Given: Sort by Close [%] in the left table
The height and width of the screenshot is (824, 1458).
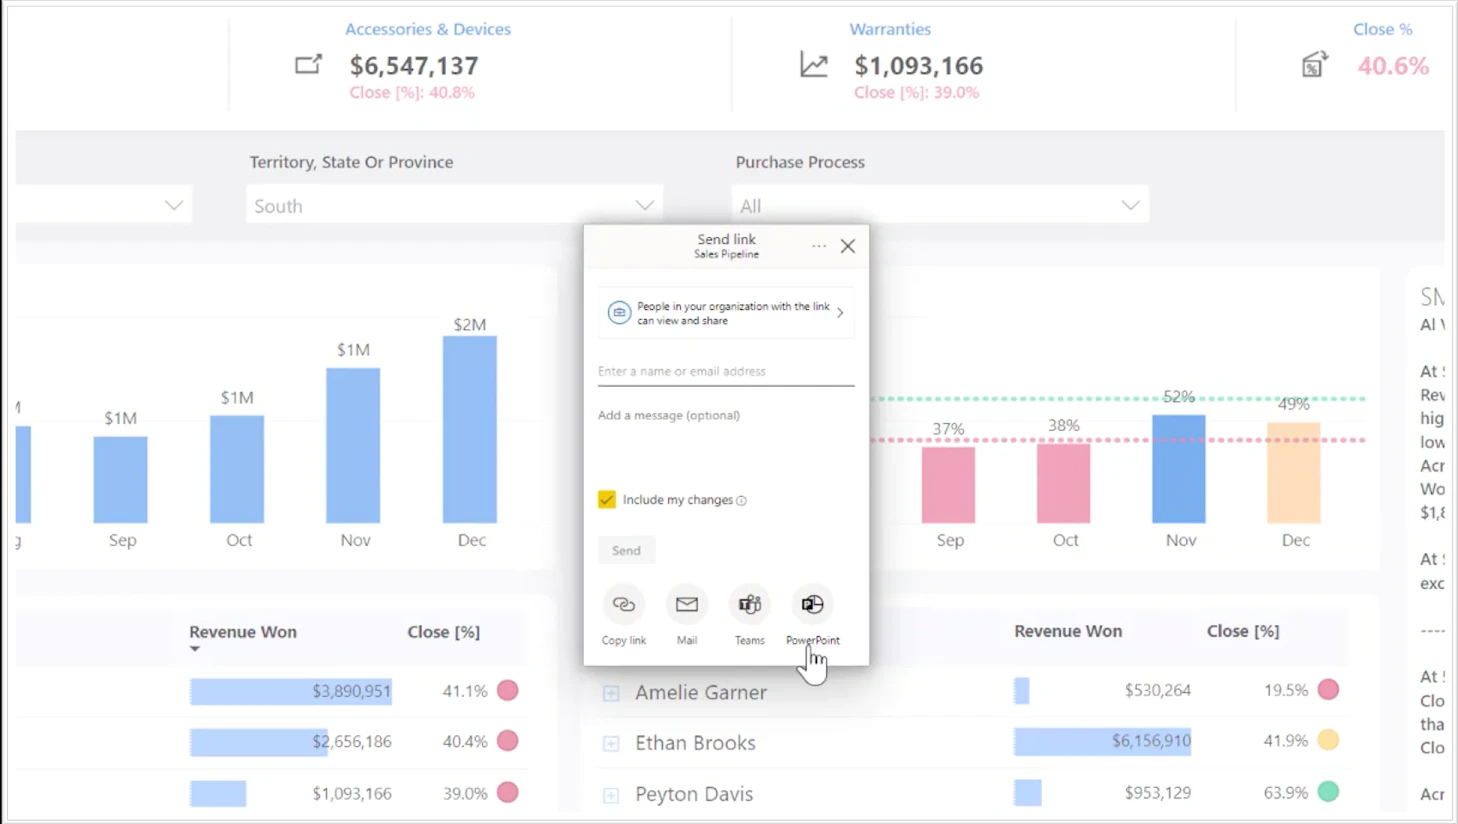Looking at the screenshot, I should 444,632.
